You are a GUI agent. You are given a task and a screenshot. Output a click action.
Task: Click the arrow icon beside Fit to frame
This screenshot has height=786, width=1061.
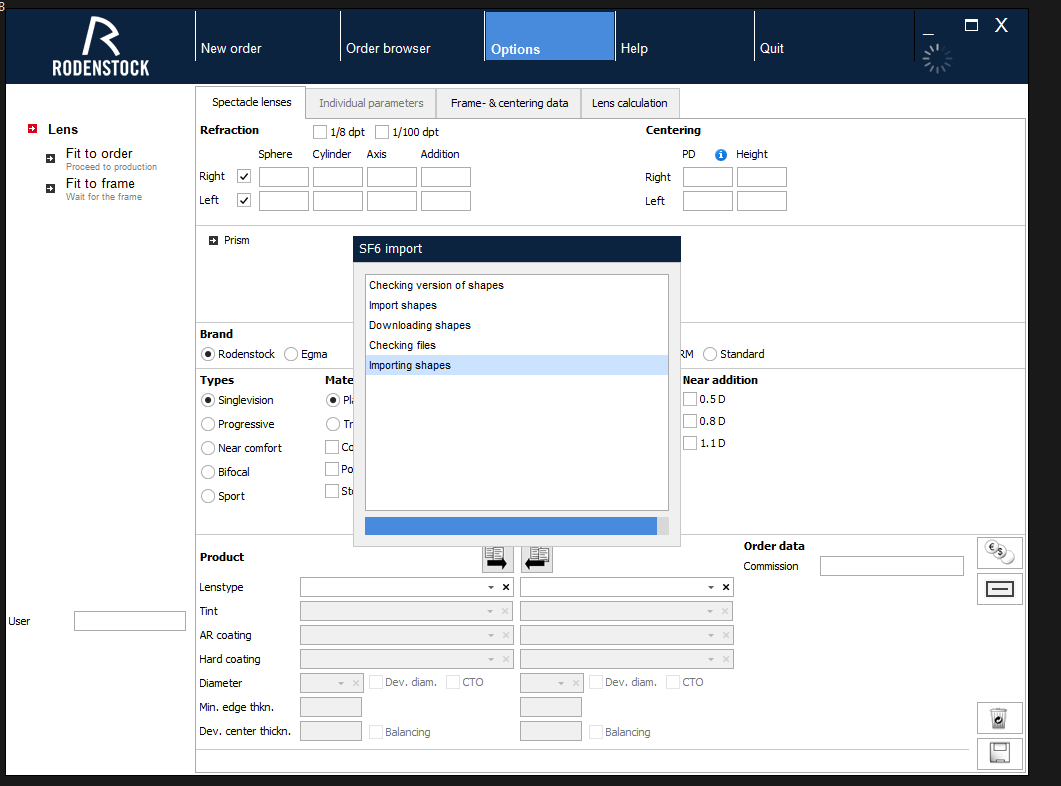pyautogui.click(x=50, y=188)
